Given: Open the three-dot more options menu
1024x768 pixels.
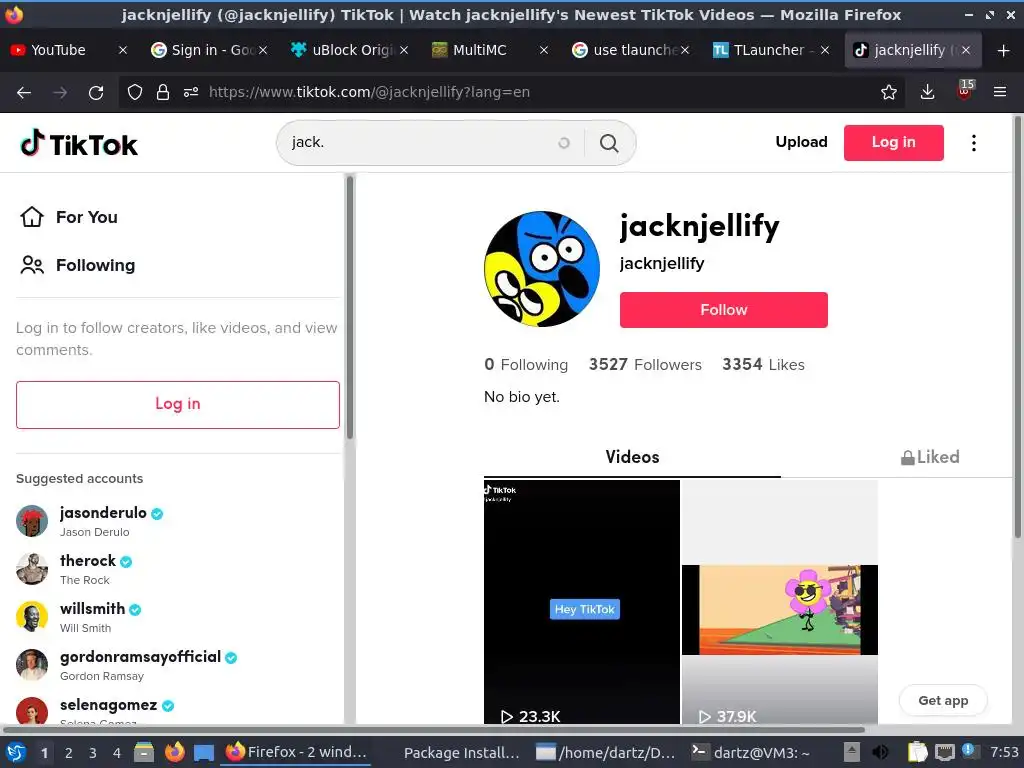Looking at the screenshot, I should point(973,143).
